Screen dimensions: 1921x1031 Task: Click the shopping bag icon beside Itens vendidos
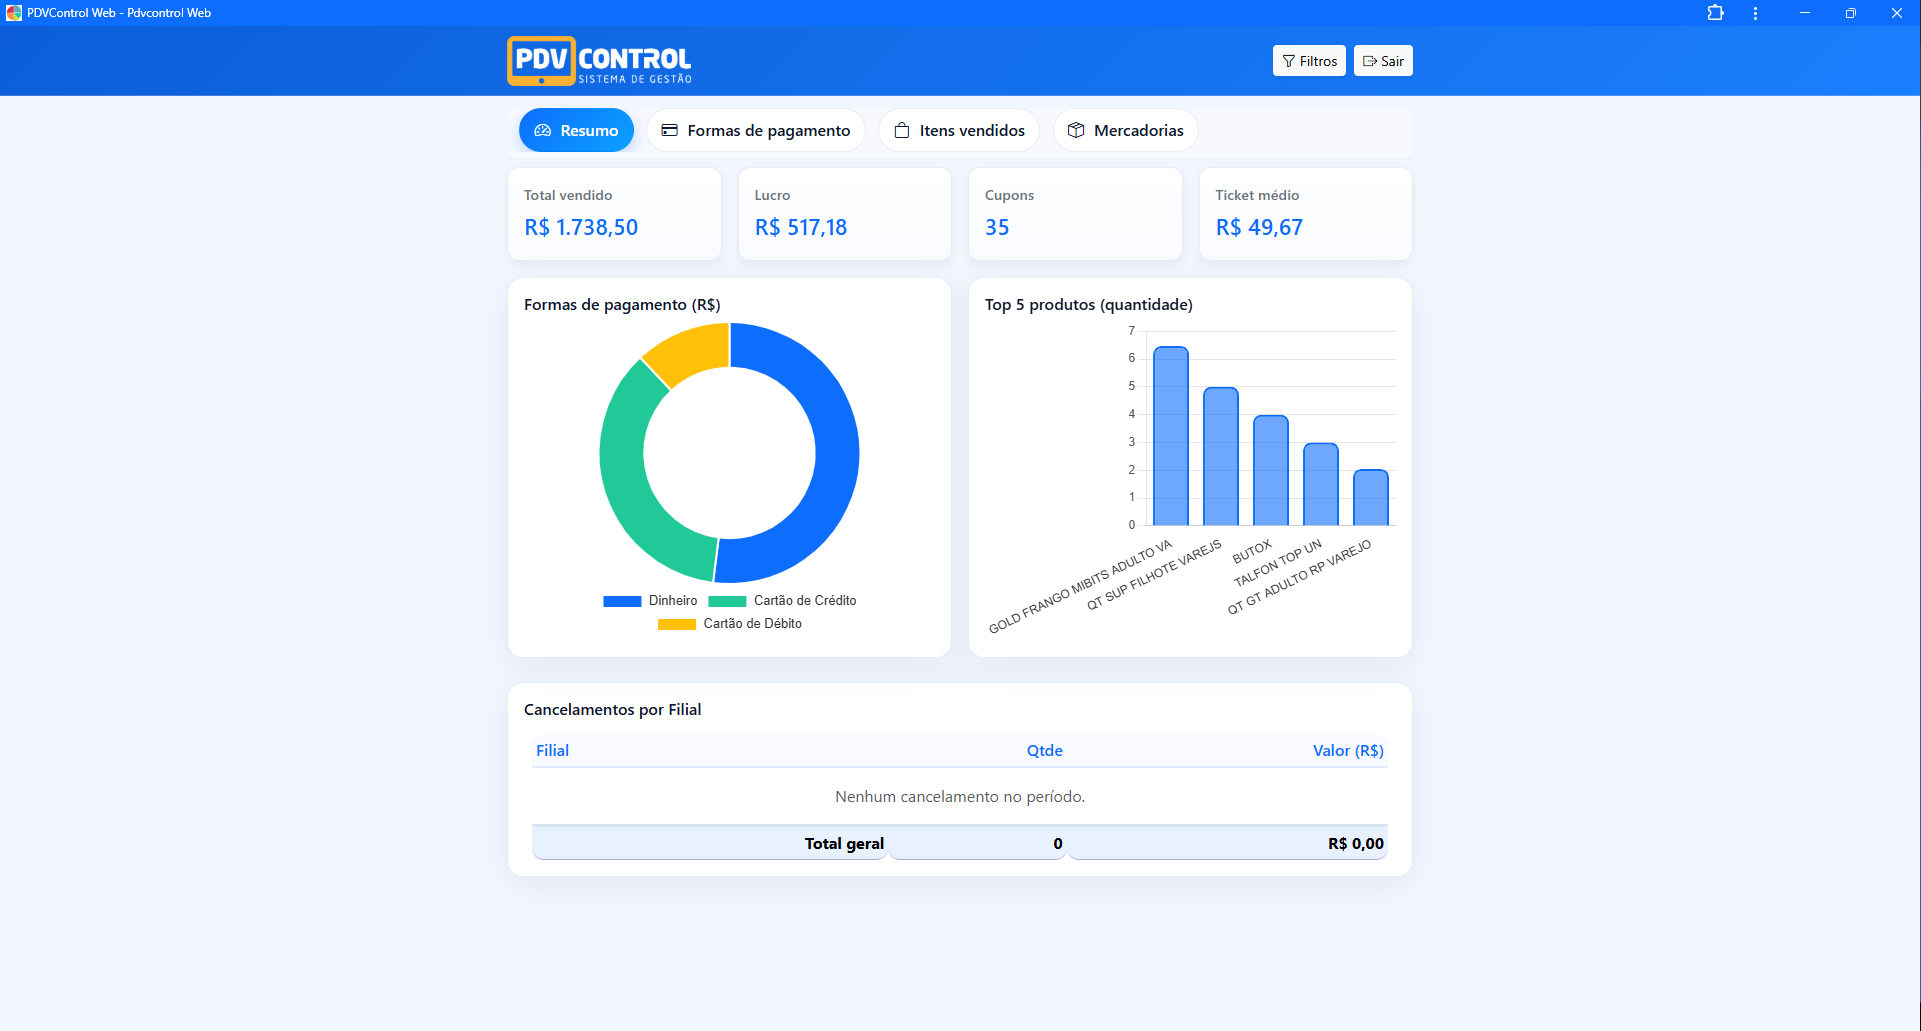point(902,130)
